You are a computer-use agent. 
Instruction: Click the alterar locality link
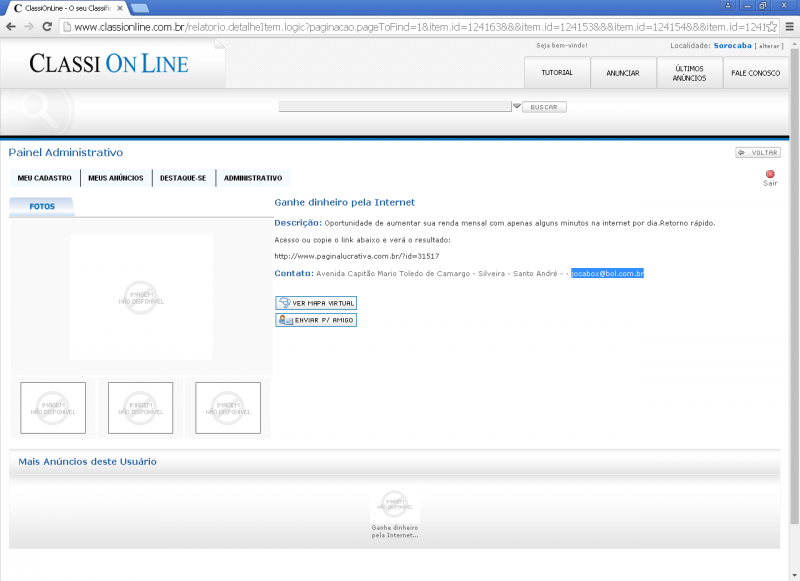click(768, 46)
